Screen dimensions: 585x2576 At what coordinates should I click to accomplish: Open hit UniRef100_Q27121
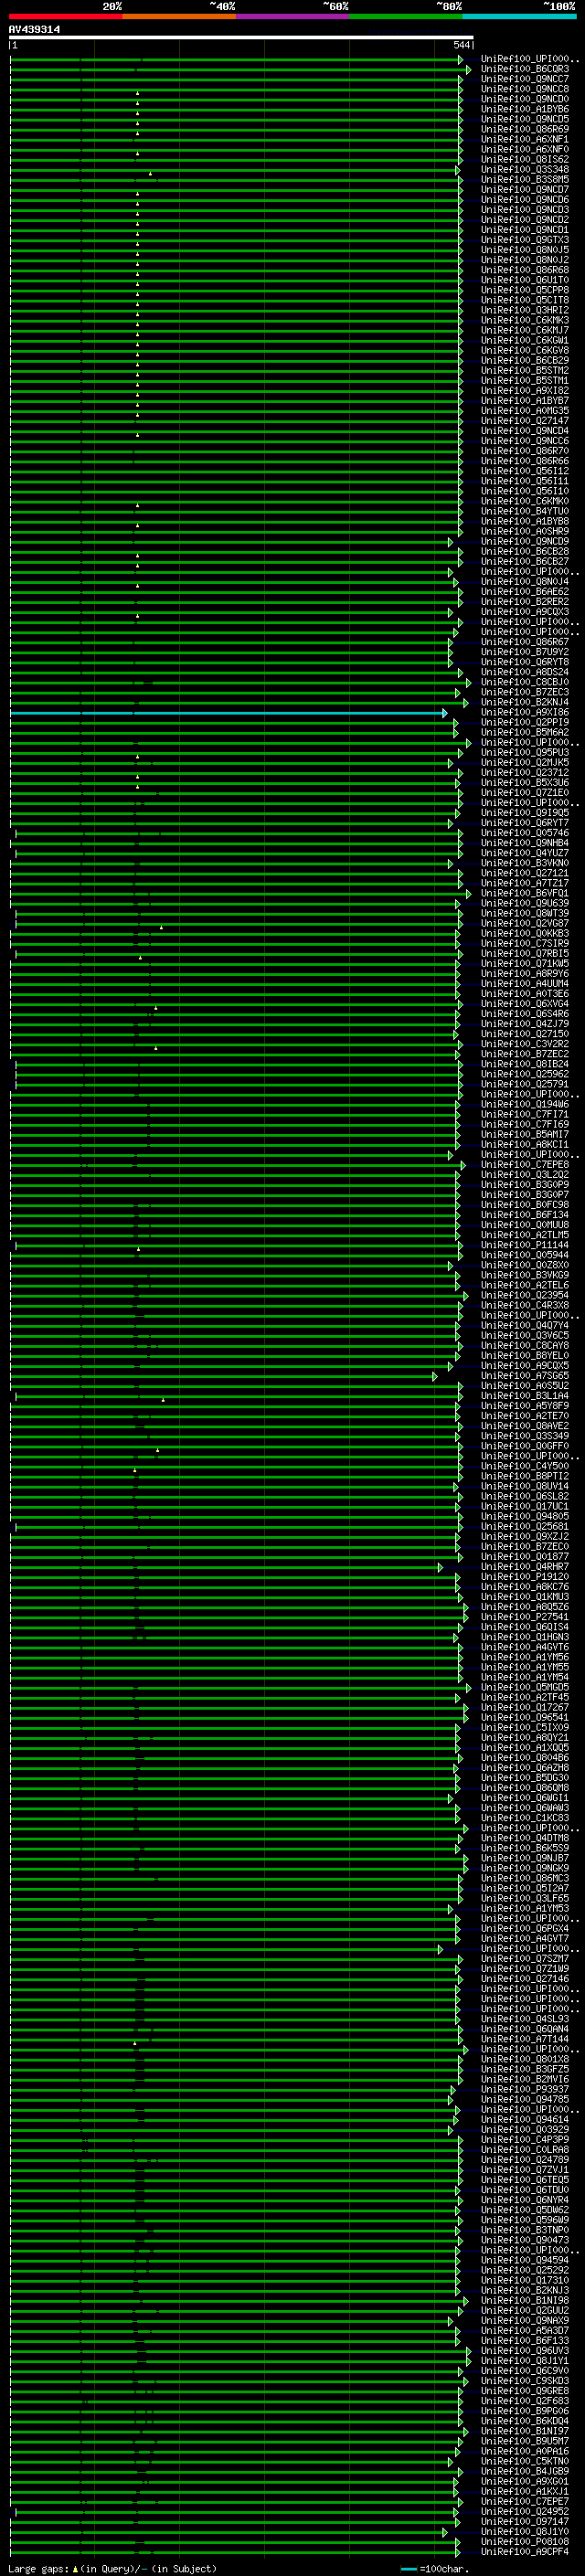(x=525, y=874)
